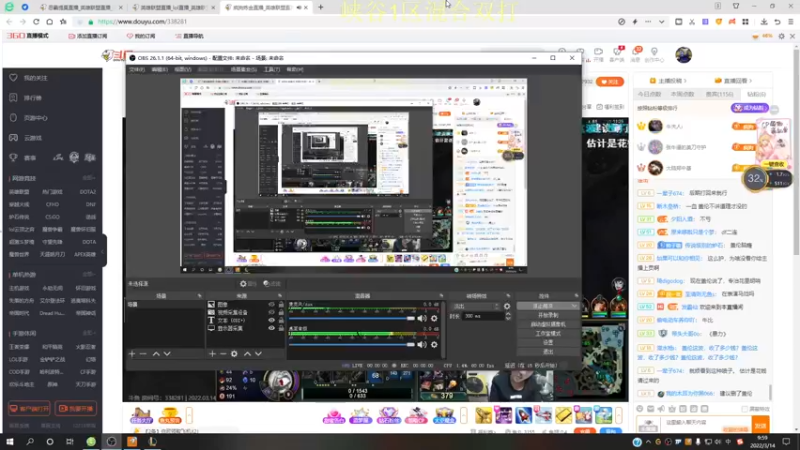The image size is (800, 450).
Task: Add a new scene with plus icon
Action: pos(132,354)
